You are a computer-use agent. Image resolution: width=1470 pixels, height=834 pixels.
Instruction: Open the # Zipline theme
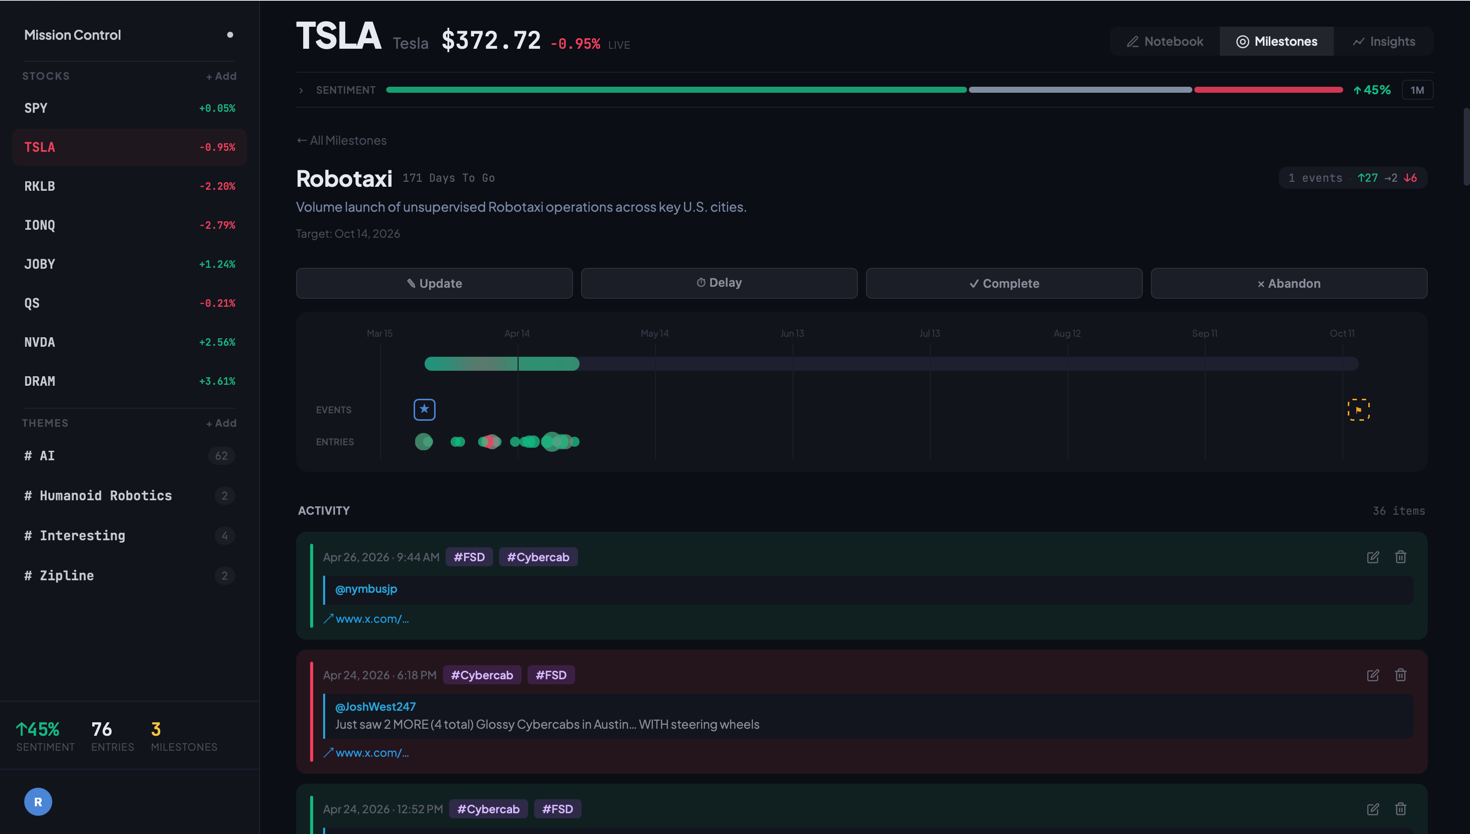(x=129, y=576)
